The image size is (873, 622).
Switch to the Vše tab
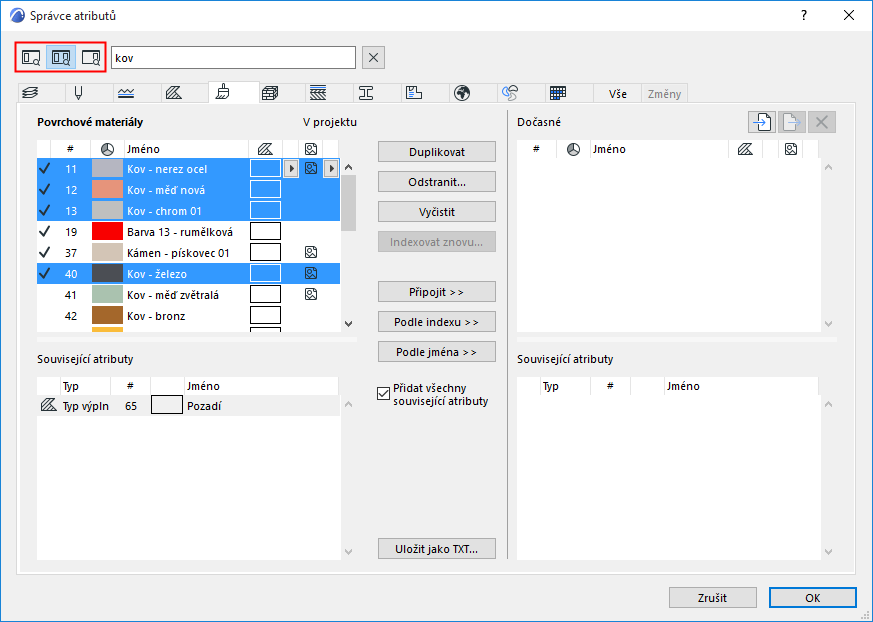(617, 94)
